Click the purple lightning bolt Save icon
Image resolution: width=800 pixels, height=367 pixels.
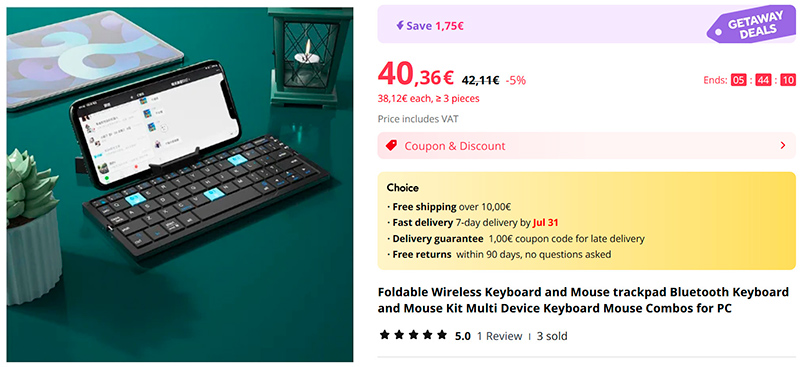400,26
